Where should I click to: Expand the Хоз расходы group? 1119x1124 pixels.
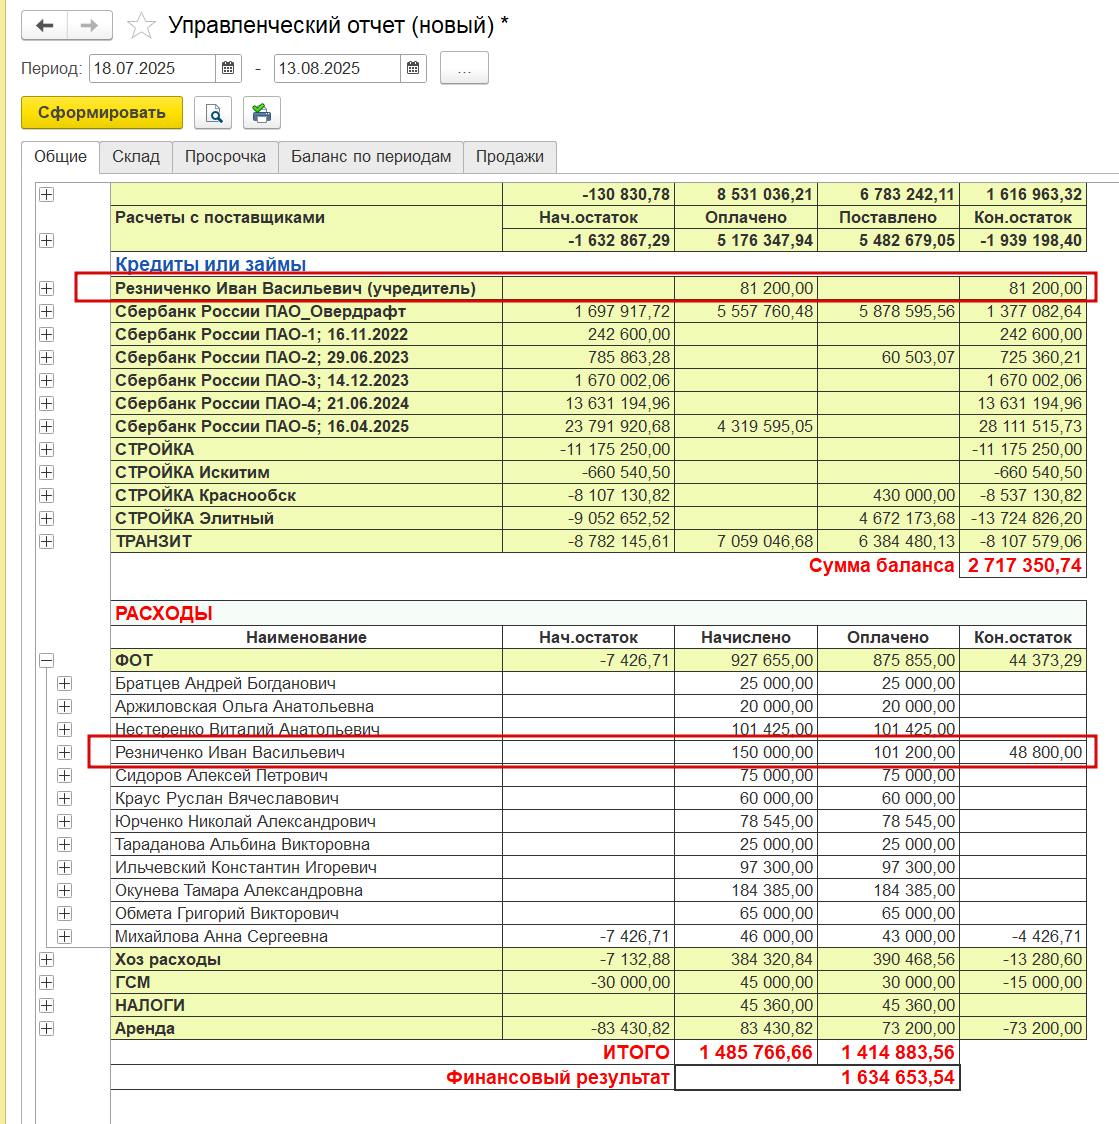tap(47, 959)
